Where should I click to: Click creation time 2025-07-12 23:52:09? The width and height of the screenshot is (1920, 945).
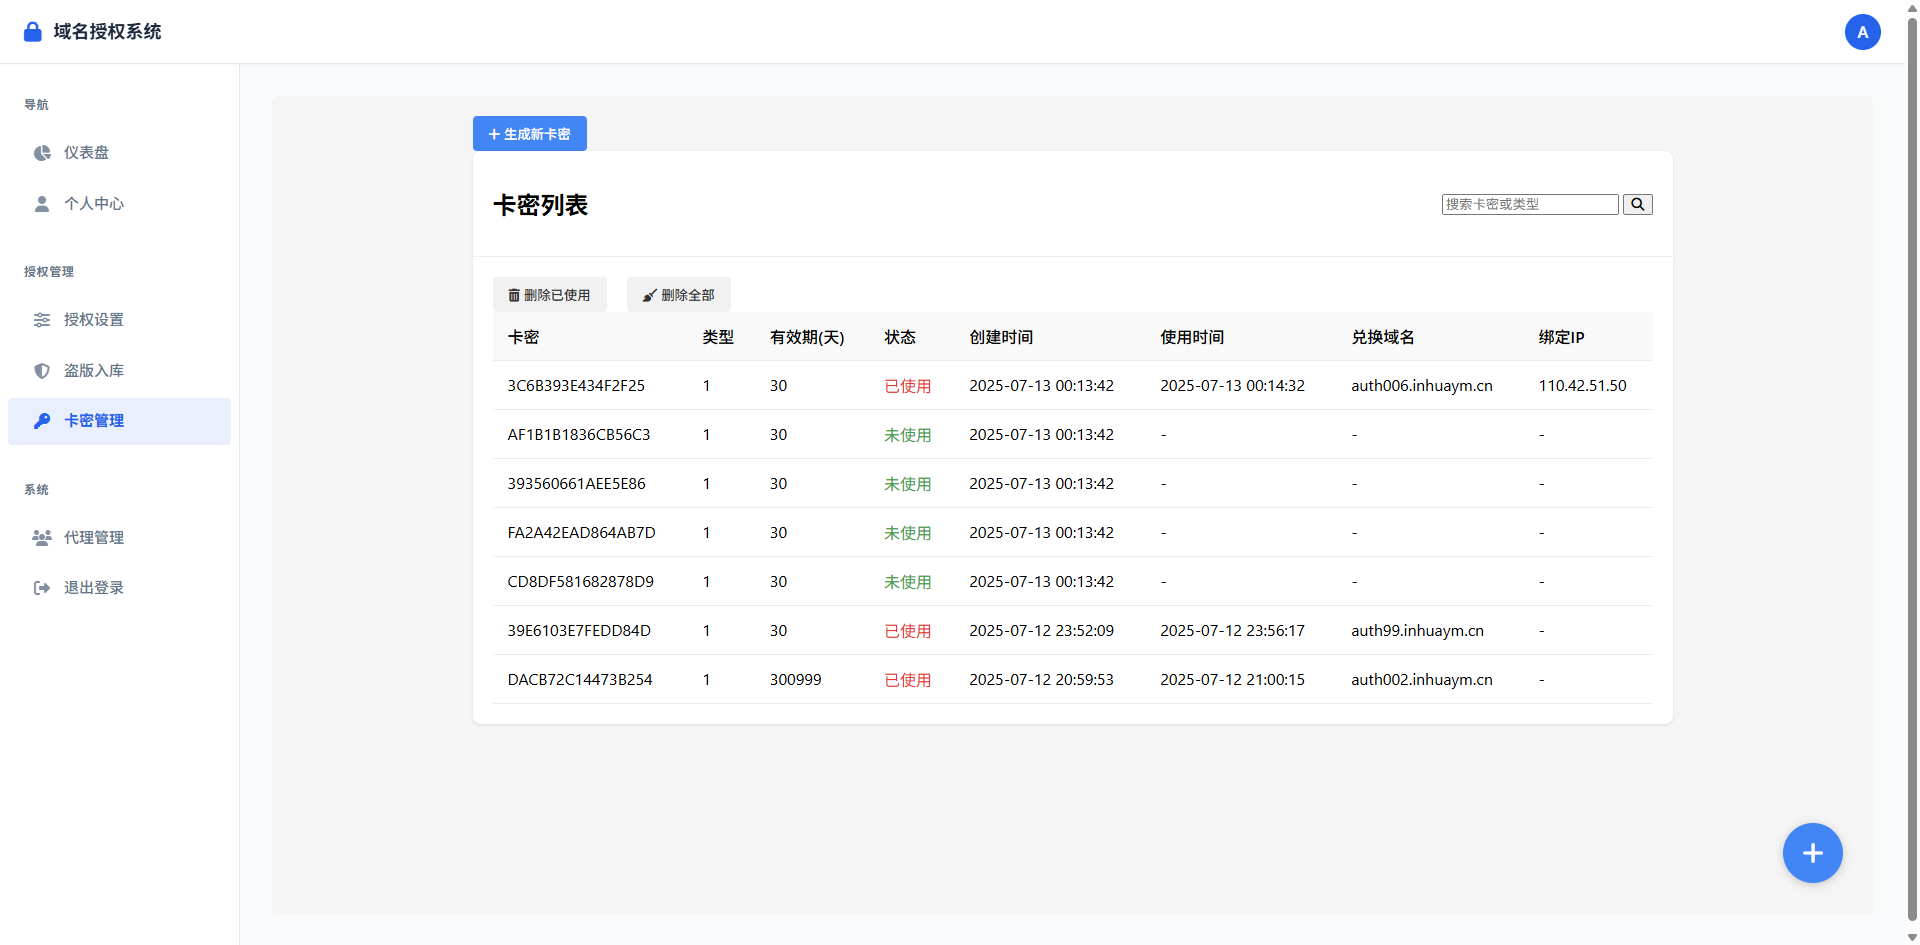[x=1041, y=631]
